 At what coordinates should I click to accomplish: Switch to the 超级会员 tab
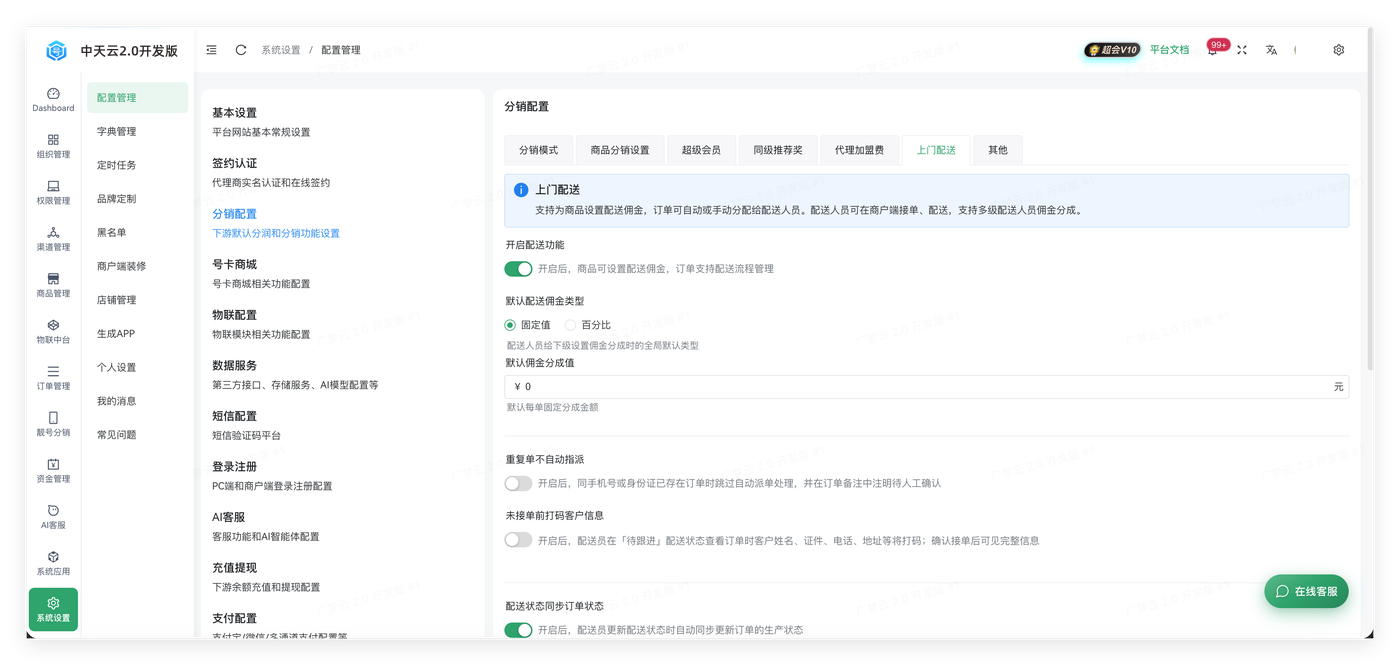pos(701,150)
